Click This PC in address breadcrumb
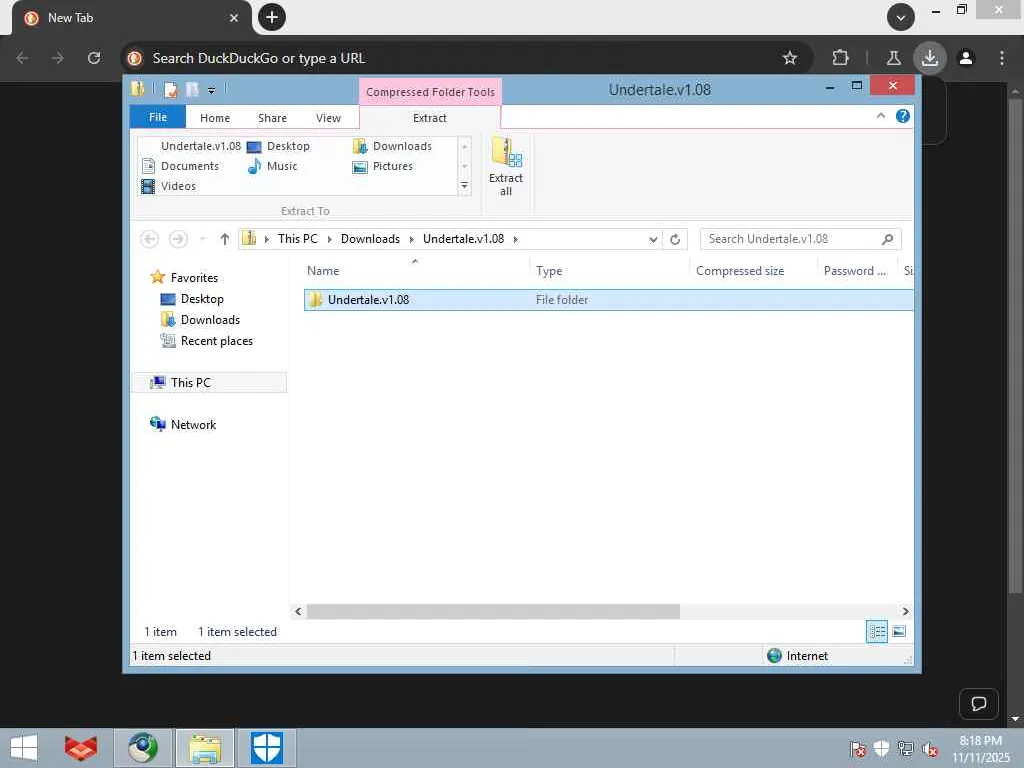 (297, 239)
